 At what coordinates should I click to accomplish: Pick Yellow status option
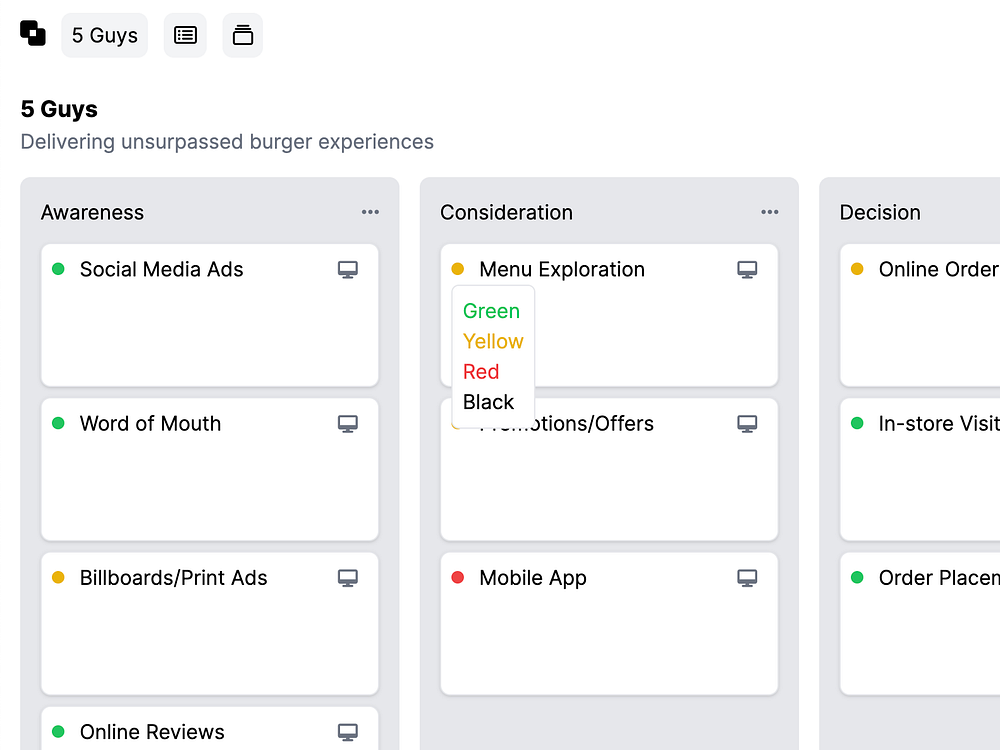[x=493, y=341]
